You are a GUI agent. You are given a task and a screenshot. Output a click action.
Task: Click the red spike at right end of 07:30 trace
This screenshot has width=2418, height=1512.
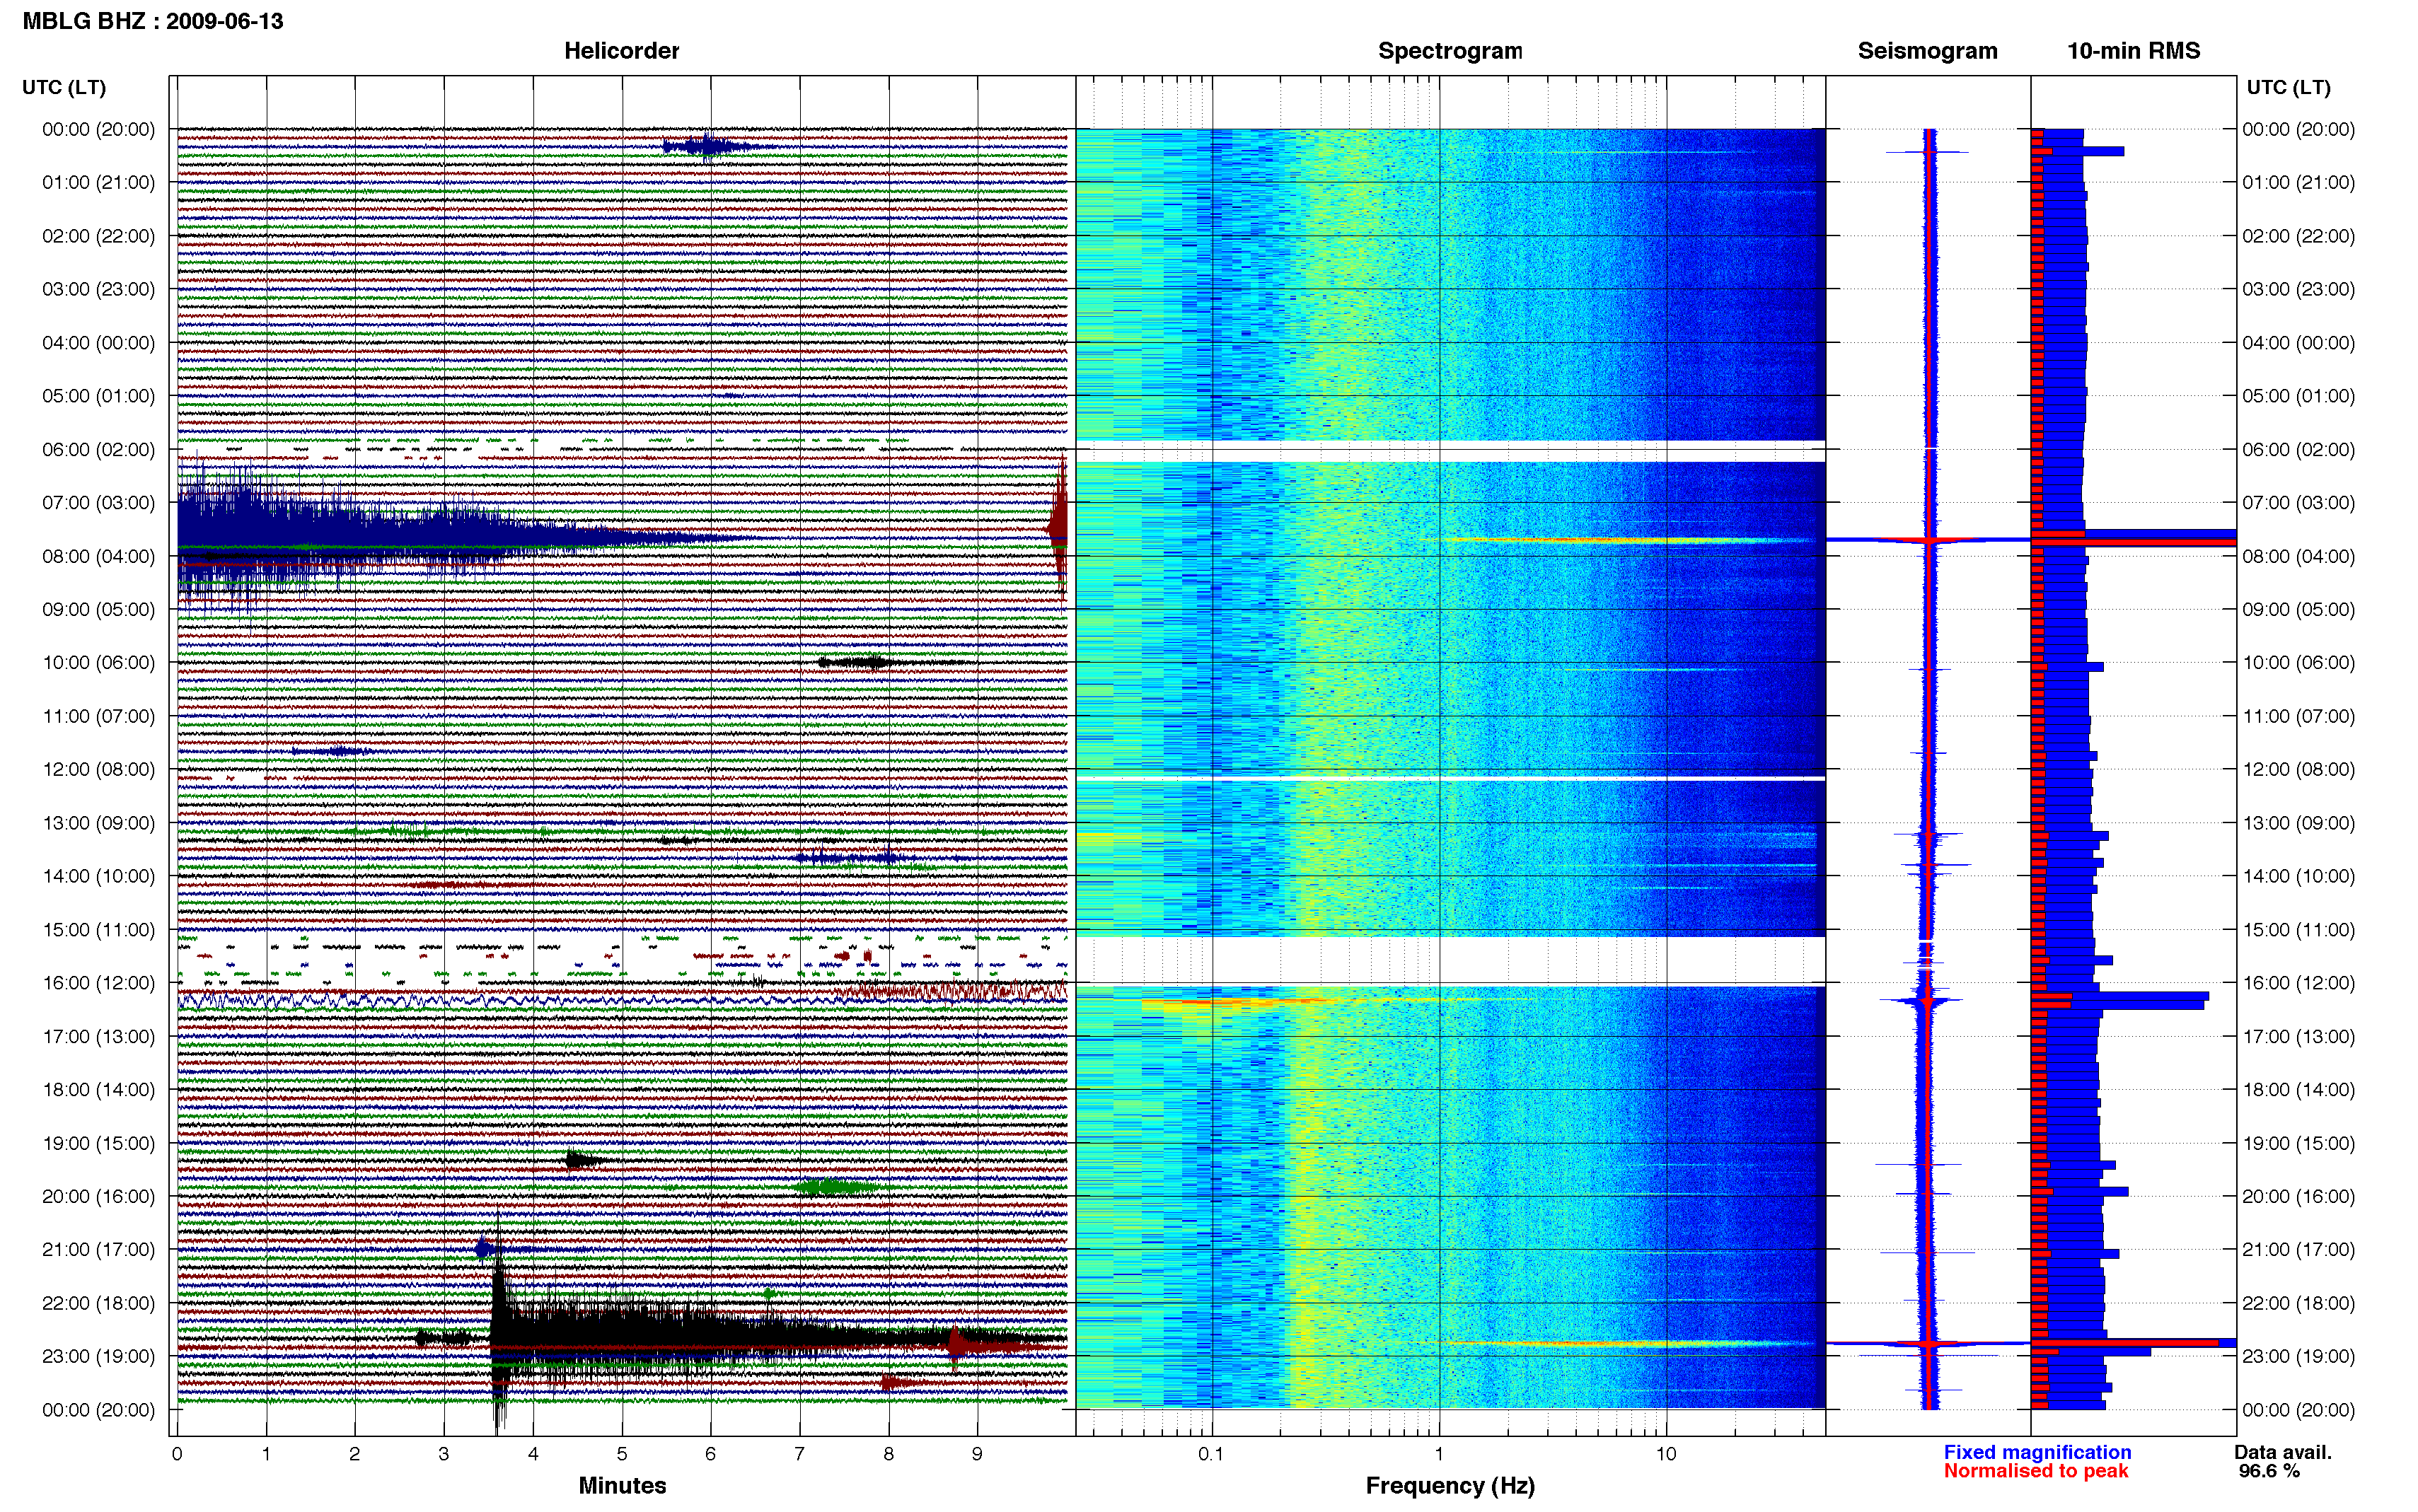coord(1059,528)
